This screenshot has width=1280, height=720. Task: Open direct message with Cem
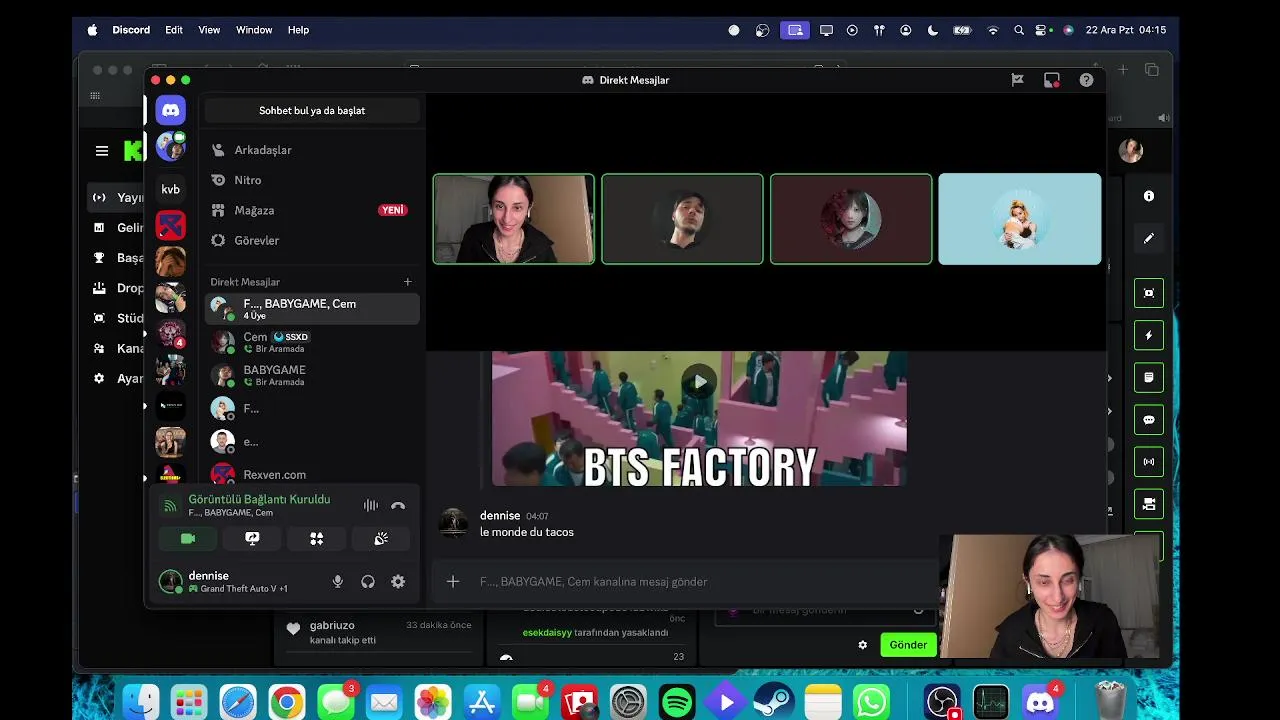pos(312,341)
